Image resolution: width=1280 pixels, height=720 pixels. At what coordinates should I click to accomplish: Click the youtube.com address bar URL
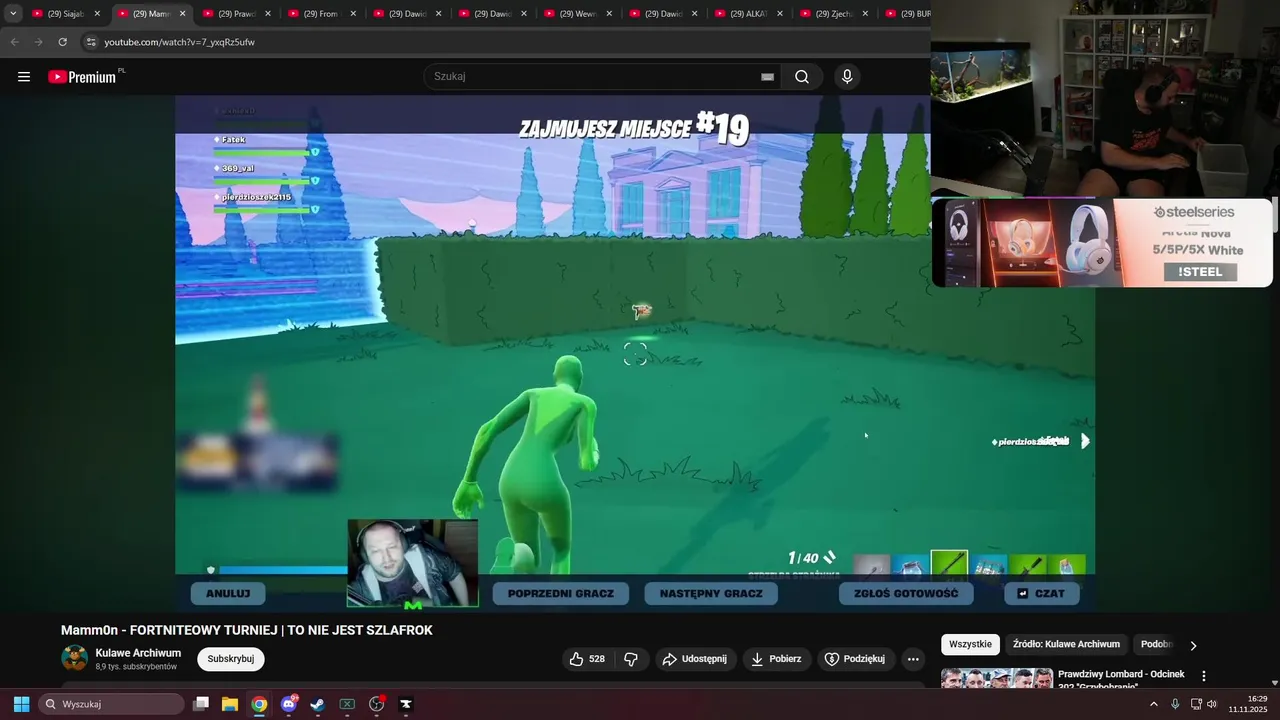pos(180,42)
